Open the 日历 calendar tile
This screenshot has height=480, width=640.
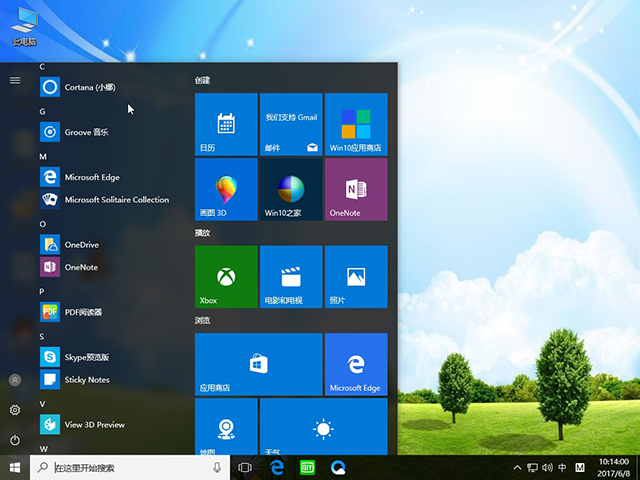[x=225, y=124]
